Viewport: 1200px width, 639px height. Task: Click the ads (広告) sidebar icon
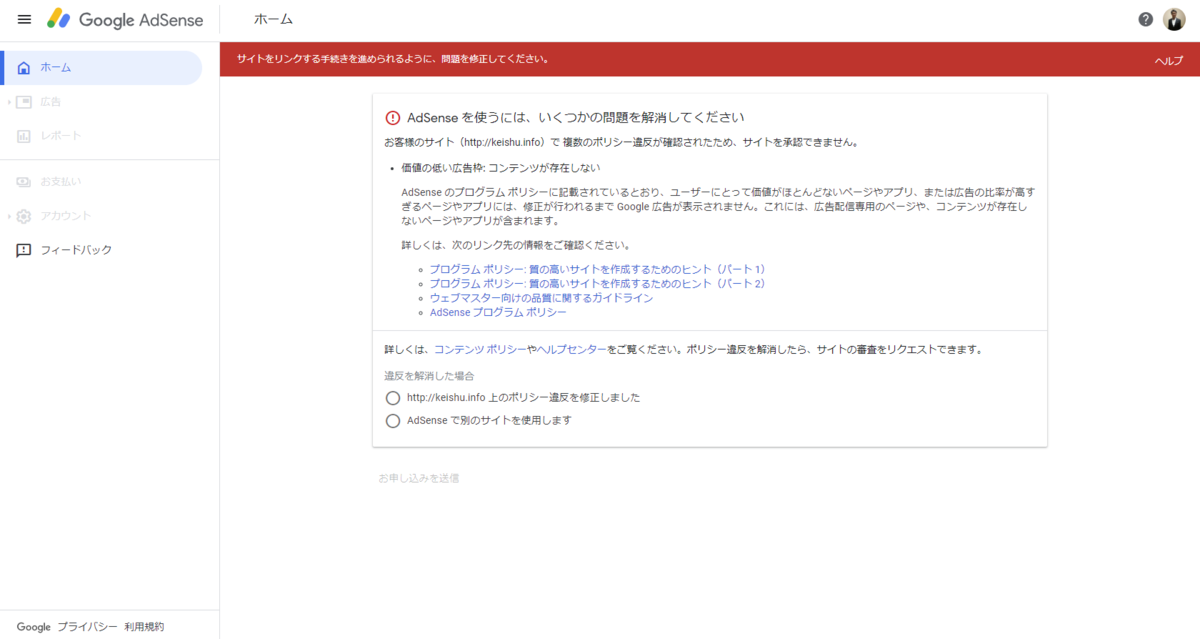(x=24, y=102)
